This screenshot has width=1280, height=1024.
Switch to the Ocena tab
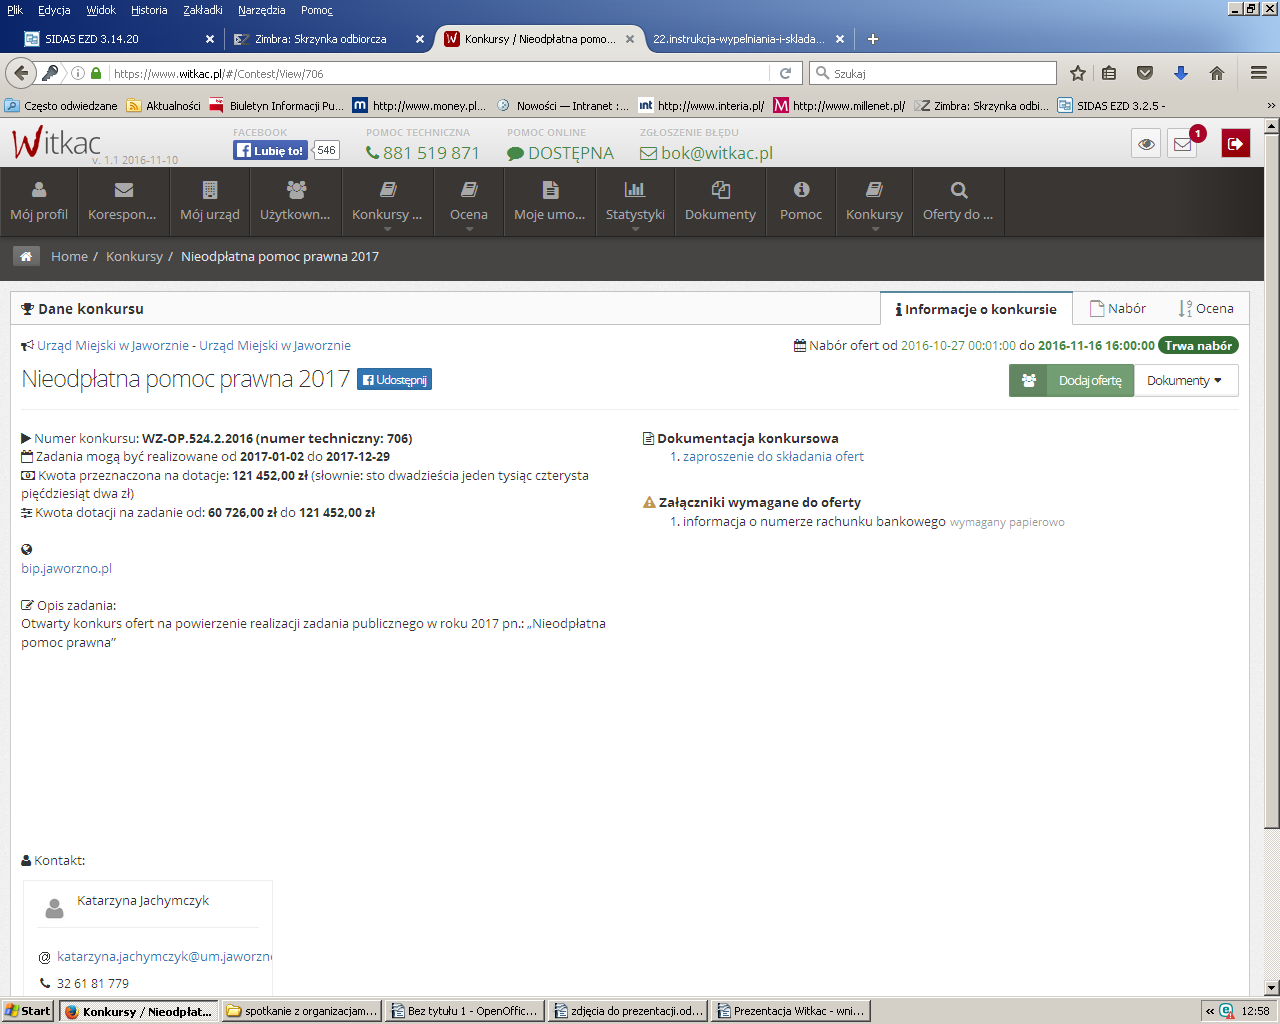coord(1206,308)
